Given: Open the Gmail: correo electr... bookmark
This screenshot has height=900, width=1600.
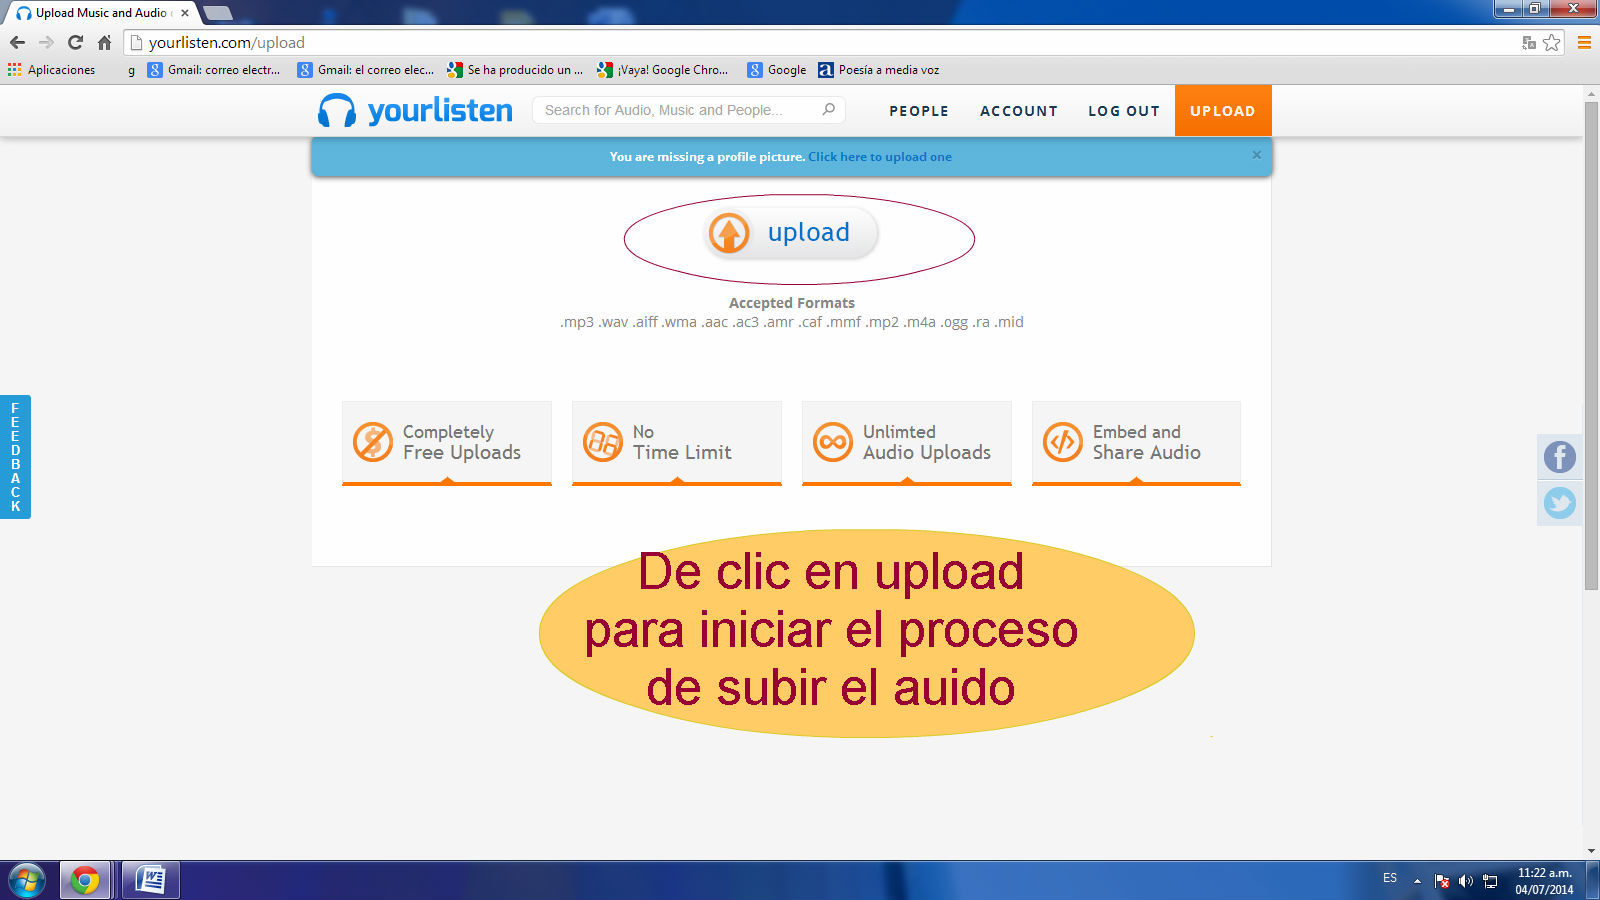Looking at the screenshot, I should (x=214, y=70).
